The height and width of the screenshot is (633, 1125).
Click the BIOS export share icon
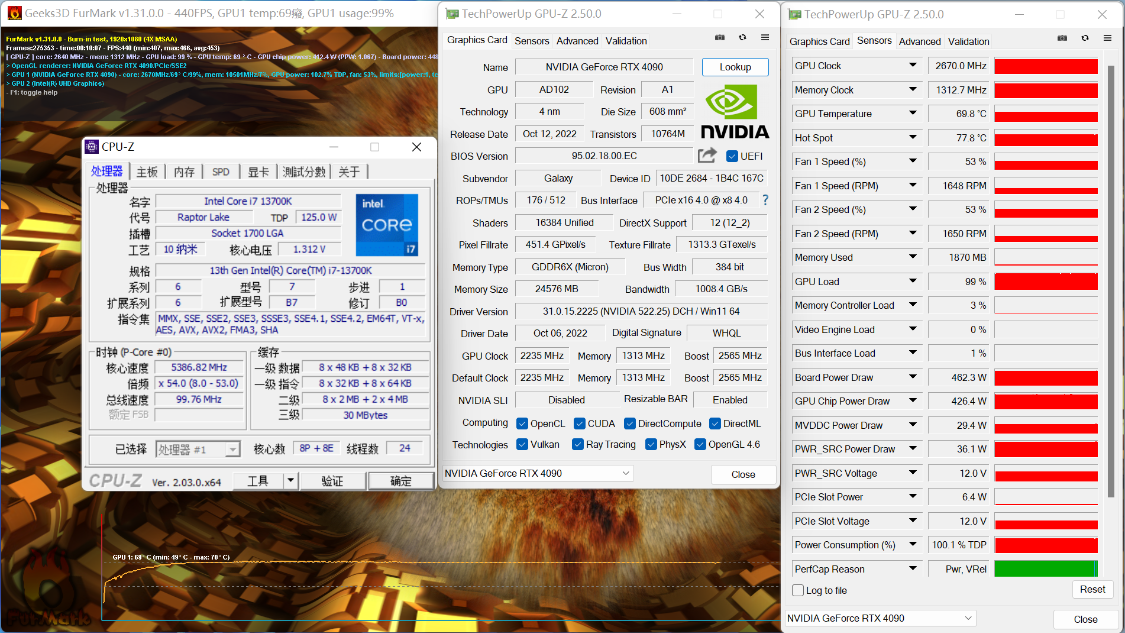pyautogui.click(x=707, y=155)
